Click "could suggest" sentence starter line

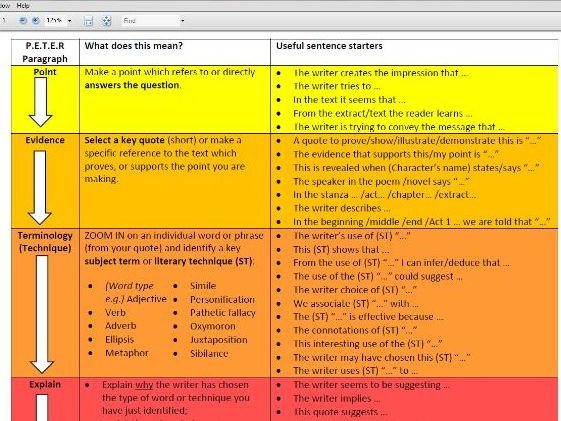point(378,276)
